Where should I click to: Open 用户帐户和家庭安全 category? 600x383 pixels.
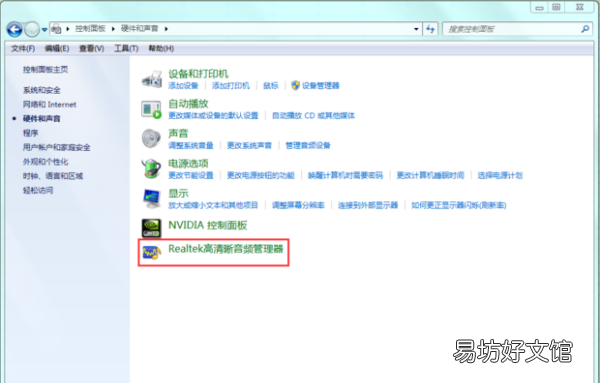[57, 147]
